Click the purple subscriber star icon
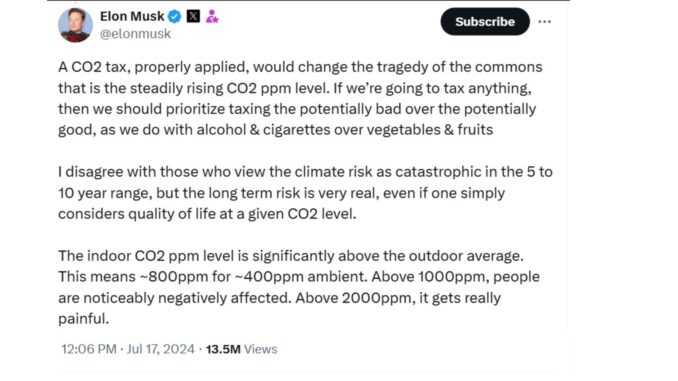Screen dimensions: 678x381 212,16
